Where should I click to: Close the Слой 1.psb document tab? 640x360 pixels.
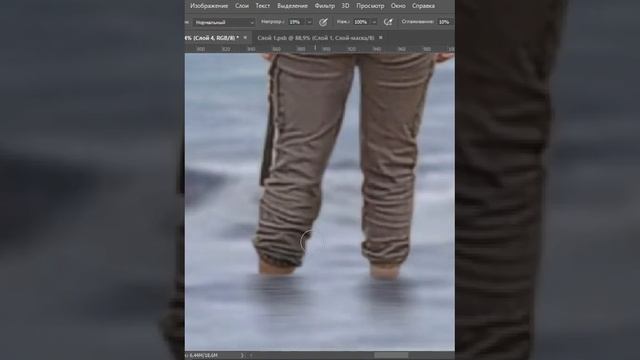[381, 38]
